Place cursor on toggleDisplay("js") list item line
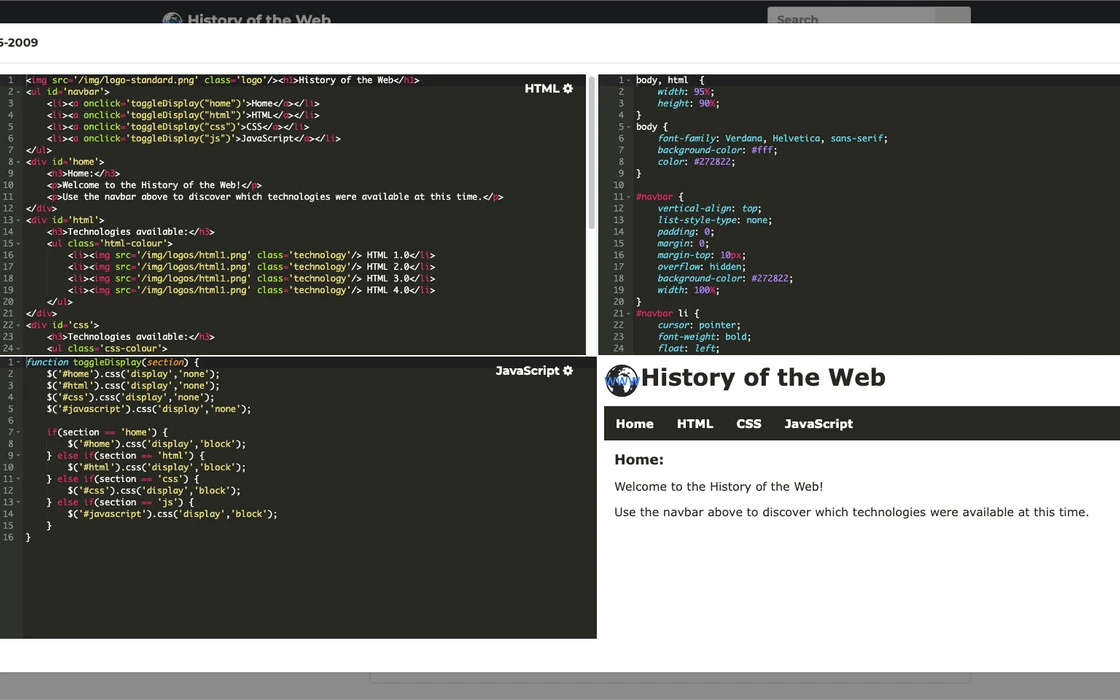The width and height of the screenshot is (1120, 700). pos(194,139)
